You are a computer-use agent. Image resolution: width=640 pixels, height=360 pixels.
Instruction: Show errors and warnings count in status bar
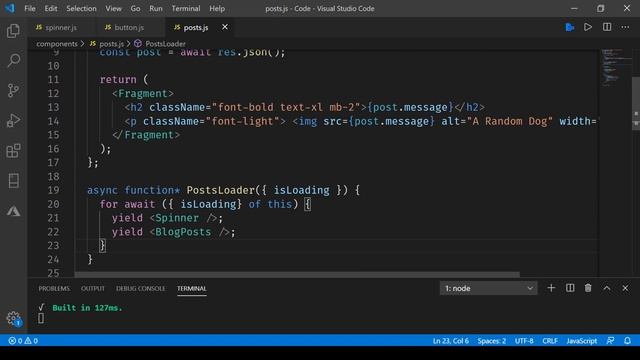click(x=23, y=340)
